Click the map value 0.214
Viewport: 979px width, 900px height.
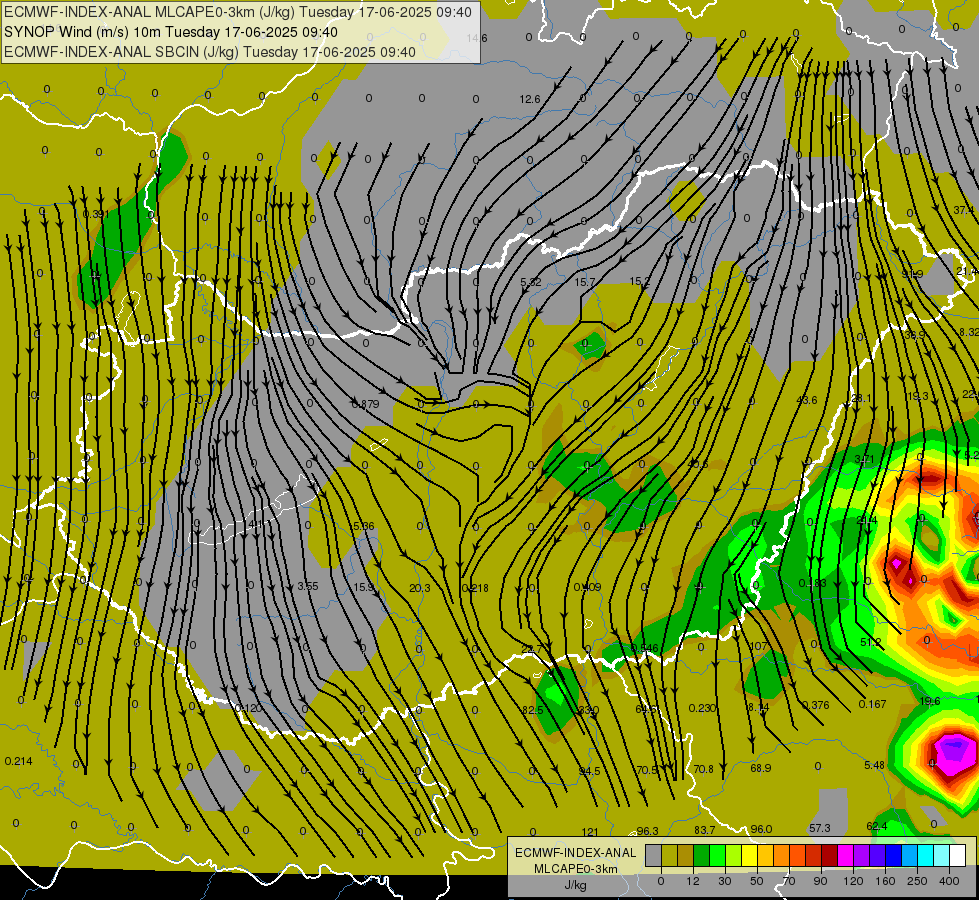[18, 761]
